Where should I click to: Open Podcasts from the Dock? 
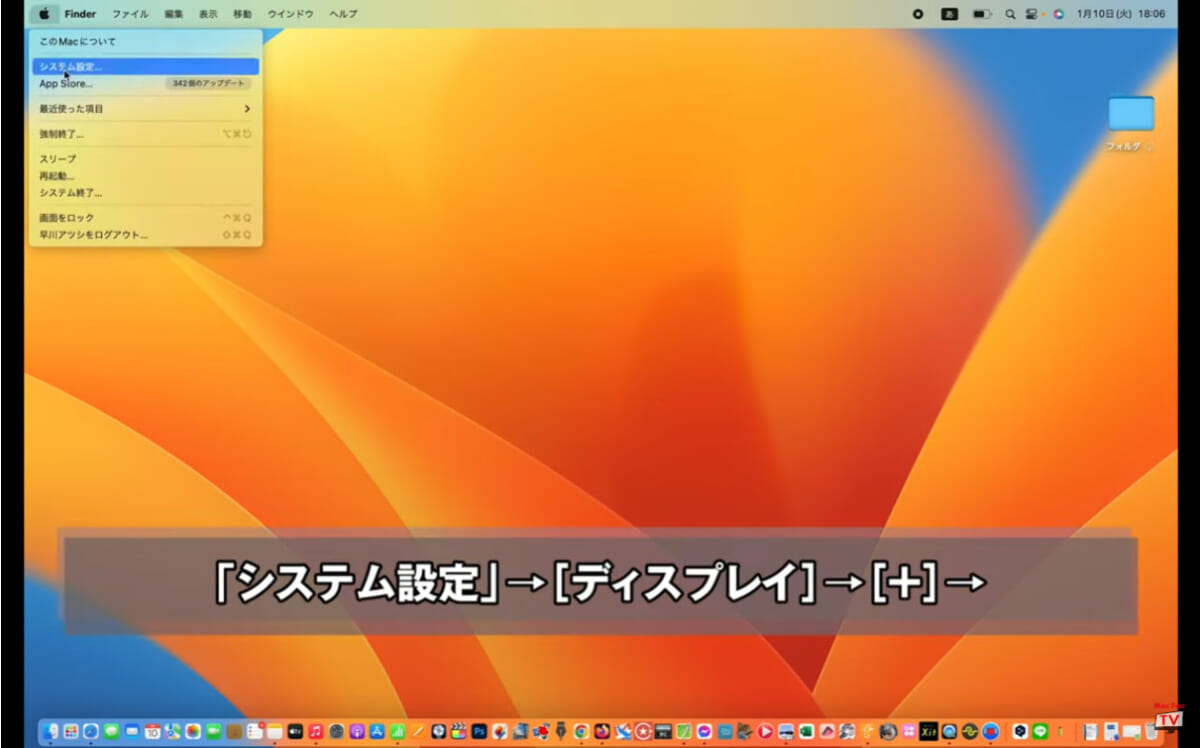coord(357,731)
